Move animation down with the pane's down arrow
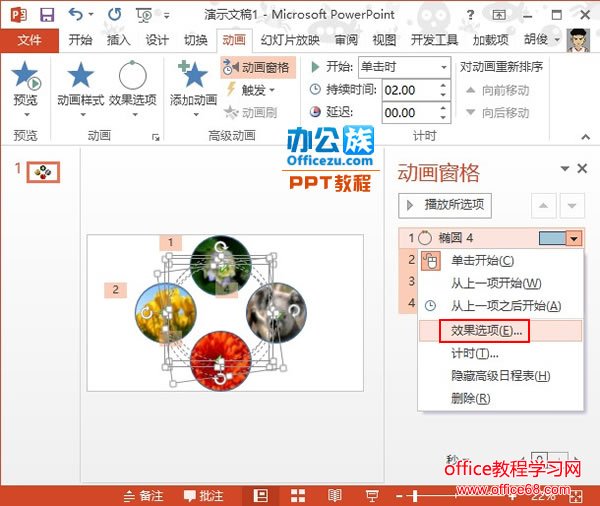Image resolution: width=600 pixels, height=506 pixels. tap(572, 206)
